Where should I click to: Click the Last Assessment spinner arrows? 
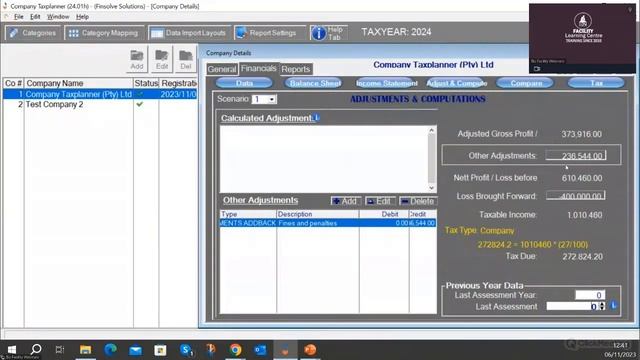click(x=602, y=306)
